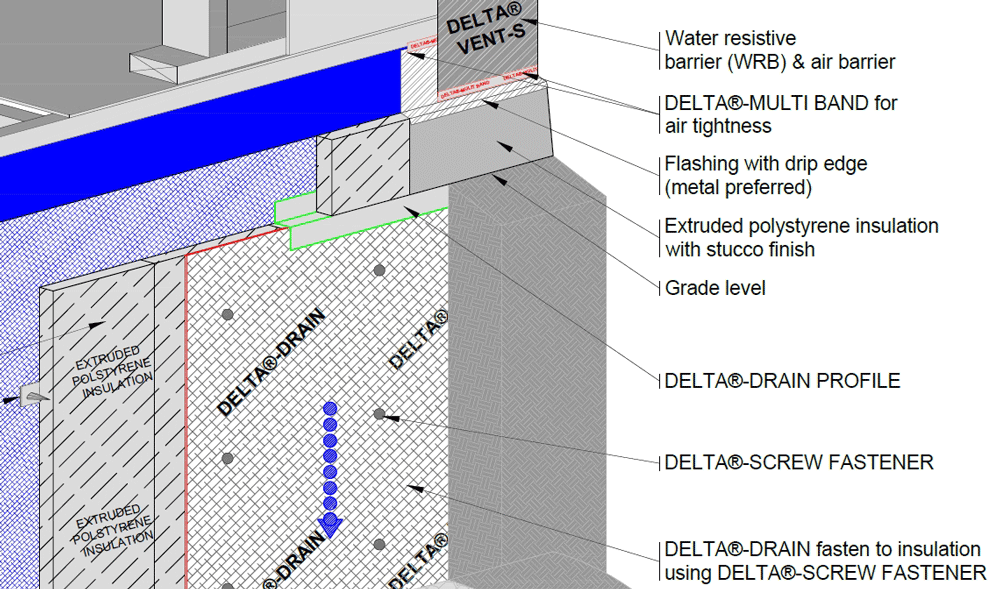The image size is (1000, 589).
Task: Click the 'Water resistive barrier (WRB) & air barrier' label
Action: click(x=779, y=50)
